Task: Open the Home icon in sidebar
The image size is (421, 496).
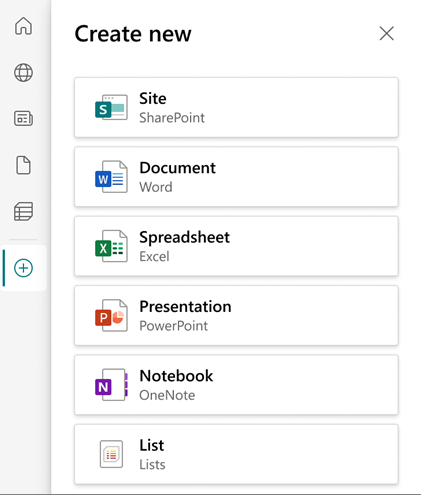Action: pyautogui.click(x=23, y=26)
